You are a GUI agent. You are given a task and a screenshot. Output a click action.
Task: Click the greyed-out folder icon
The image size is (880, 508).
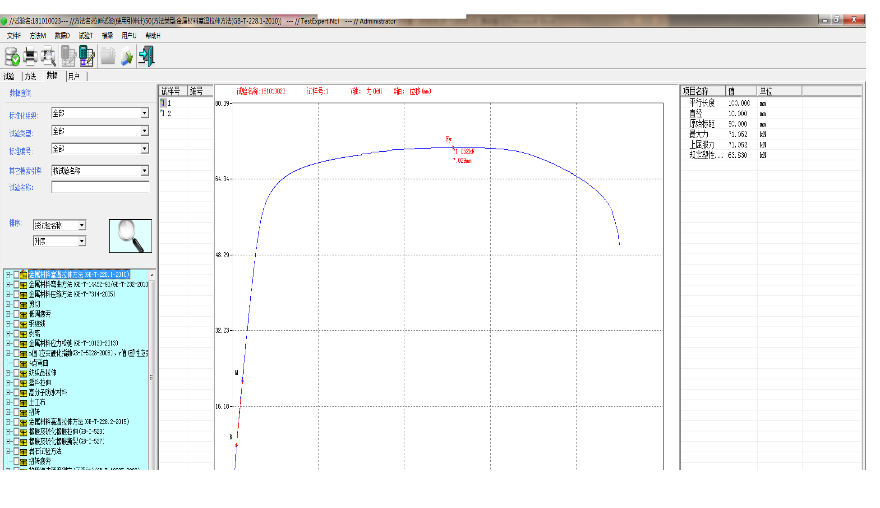pyautogui.click(x=108, y=56)
